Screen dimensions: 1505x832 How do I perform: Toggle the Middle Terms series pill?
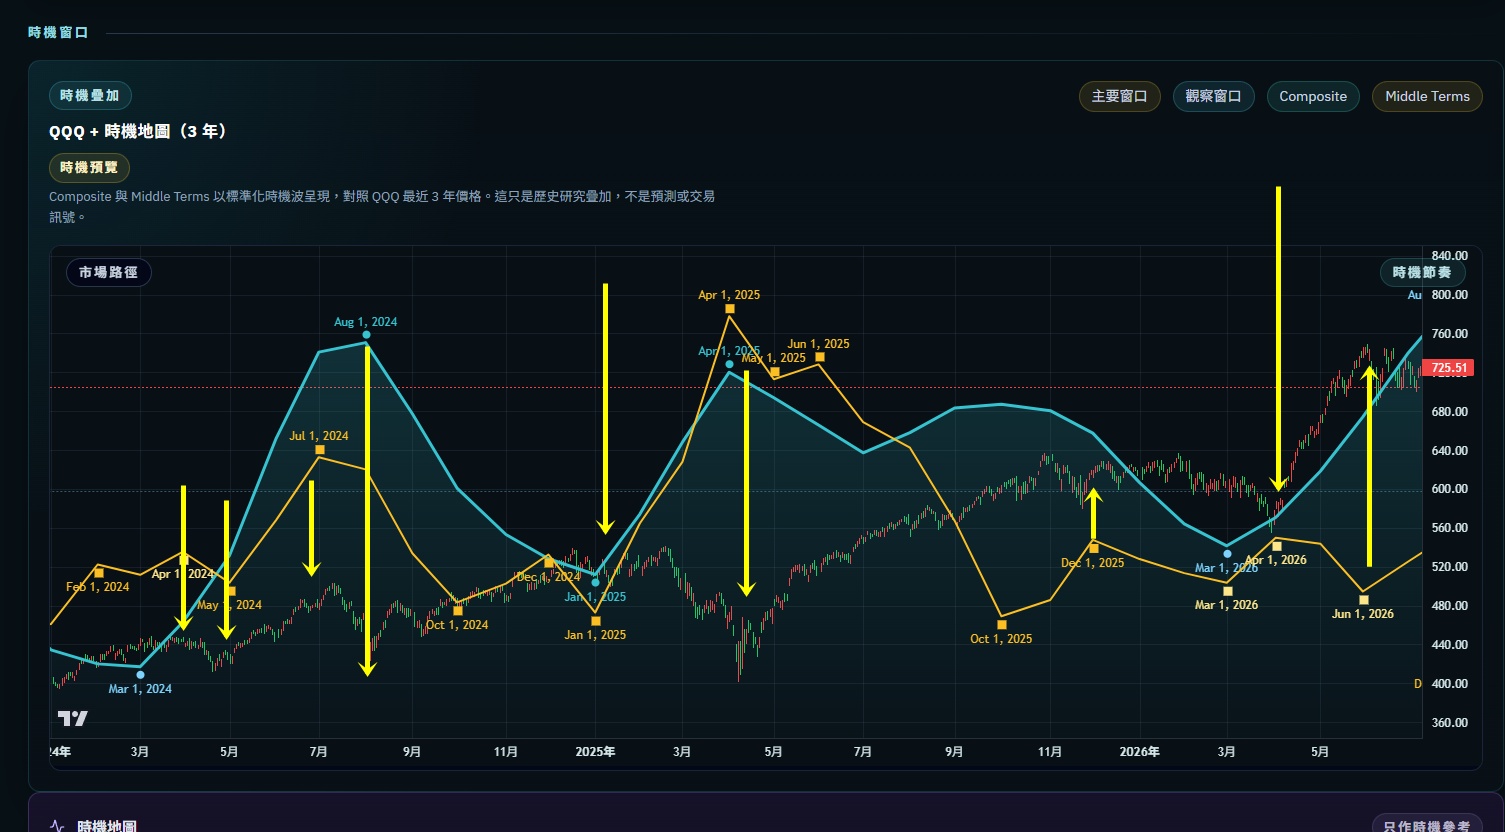(x=1427, y=96)
